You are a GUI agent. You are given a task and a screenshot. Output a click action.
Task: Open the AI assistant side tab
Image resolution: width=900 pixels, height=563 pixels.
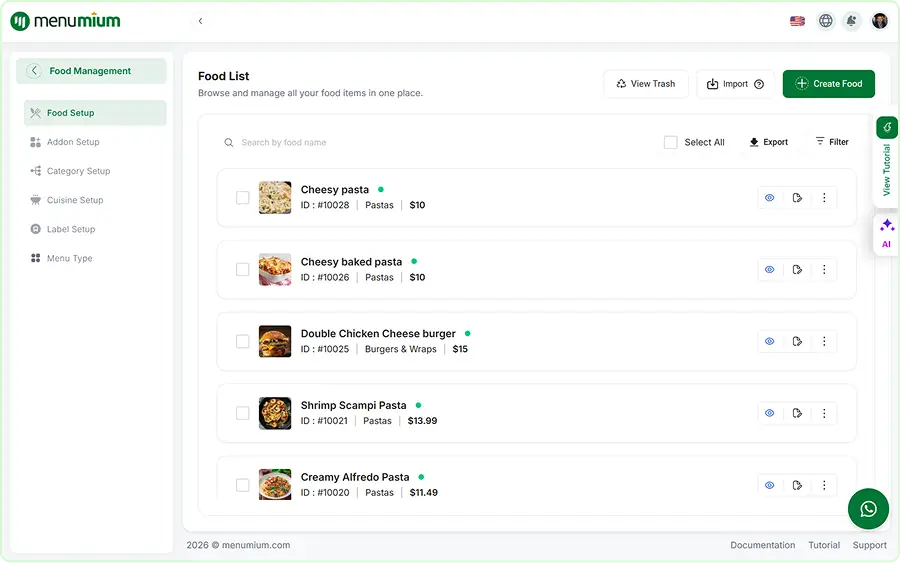(x=886, y=234)
